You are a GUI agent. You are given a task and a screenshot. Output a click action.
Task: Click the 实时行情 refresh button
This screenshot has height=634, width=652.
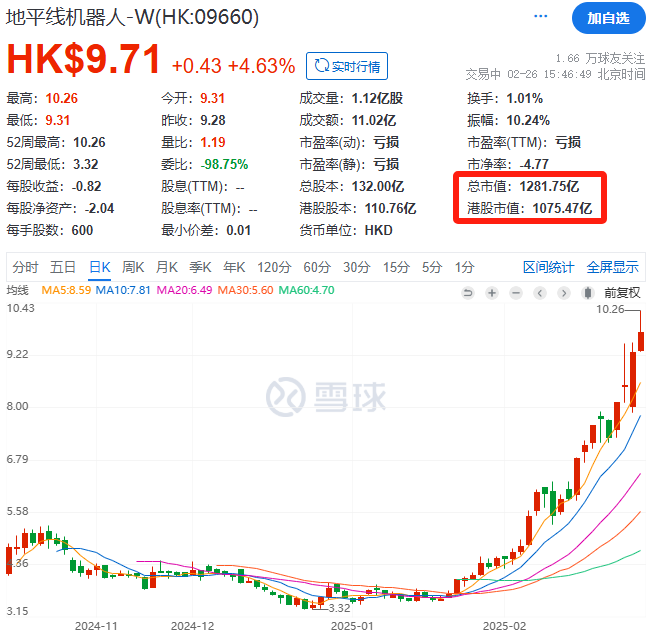click(x=347, y=66)
